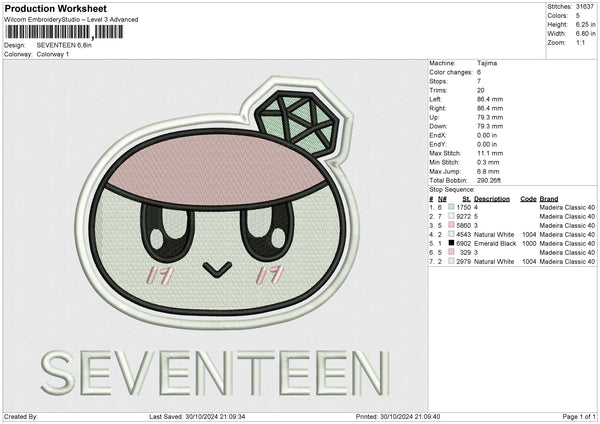The image size is (600, 424).
Task: Select Natural White description in stop 4
Action: pyautogui.click(x=494, y=235)
